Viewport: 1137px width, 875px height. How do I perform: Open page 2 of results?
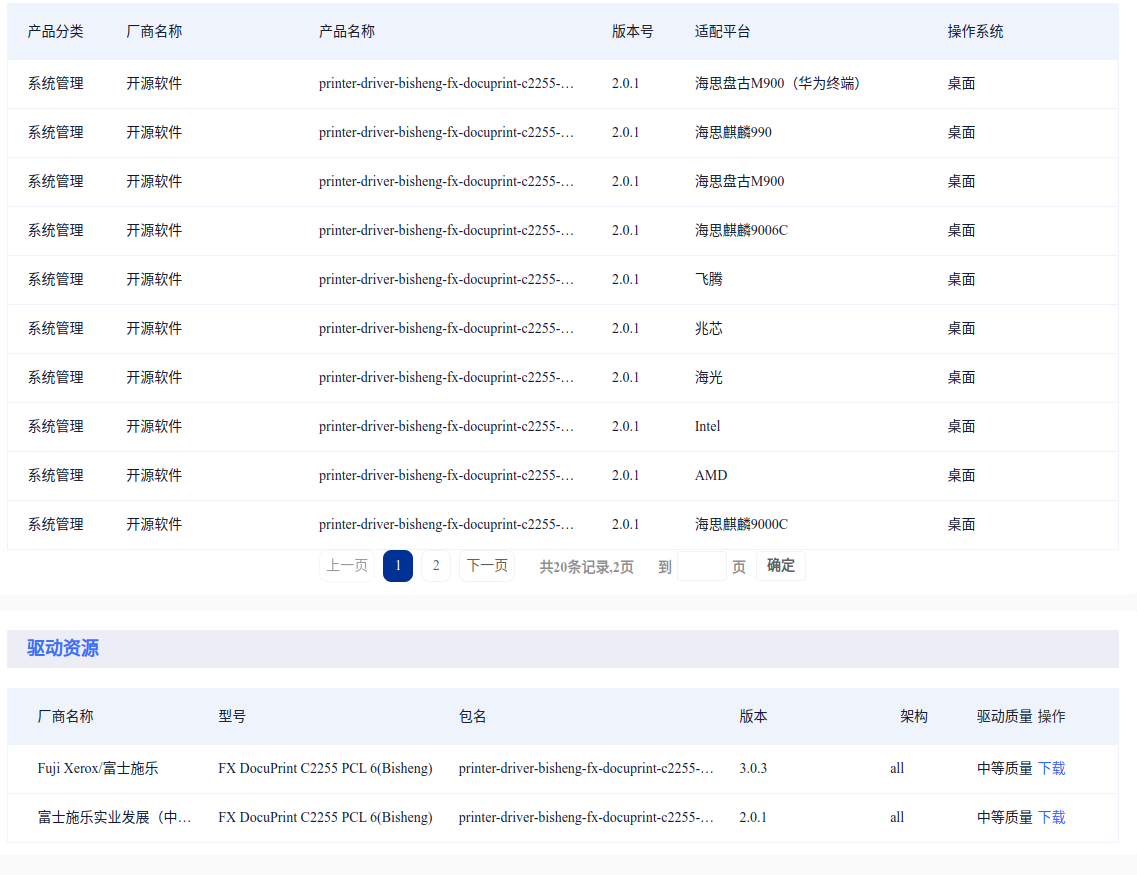click(x=436, y=565)
